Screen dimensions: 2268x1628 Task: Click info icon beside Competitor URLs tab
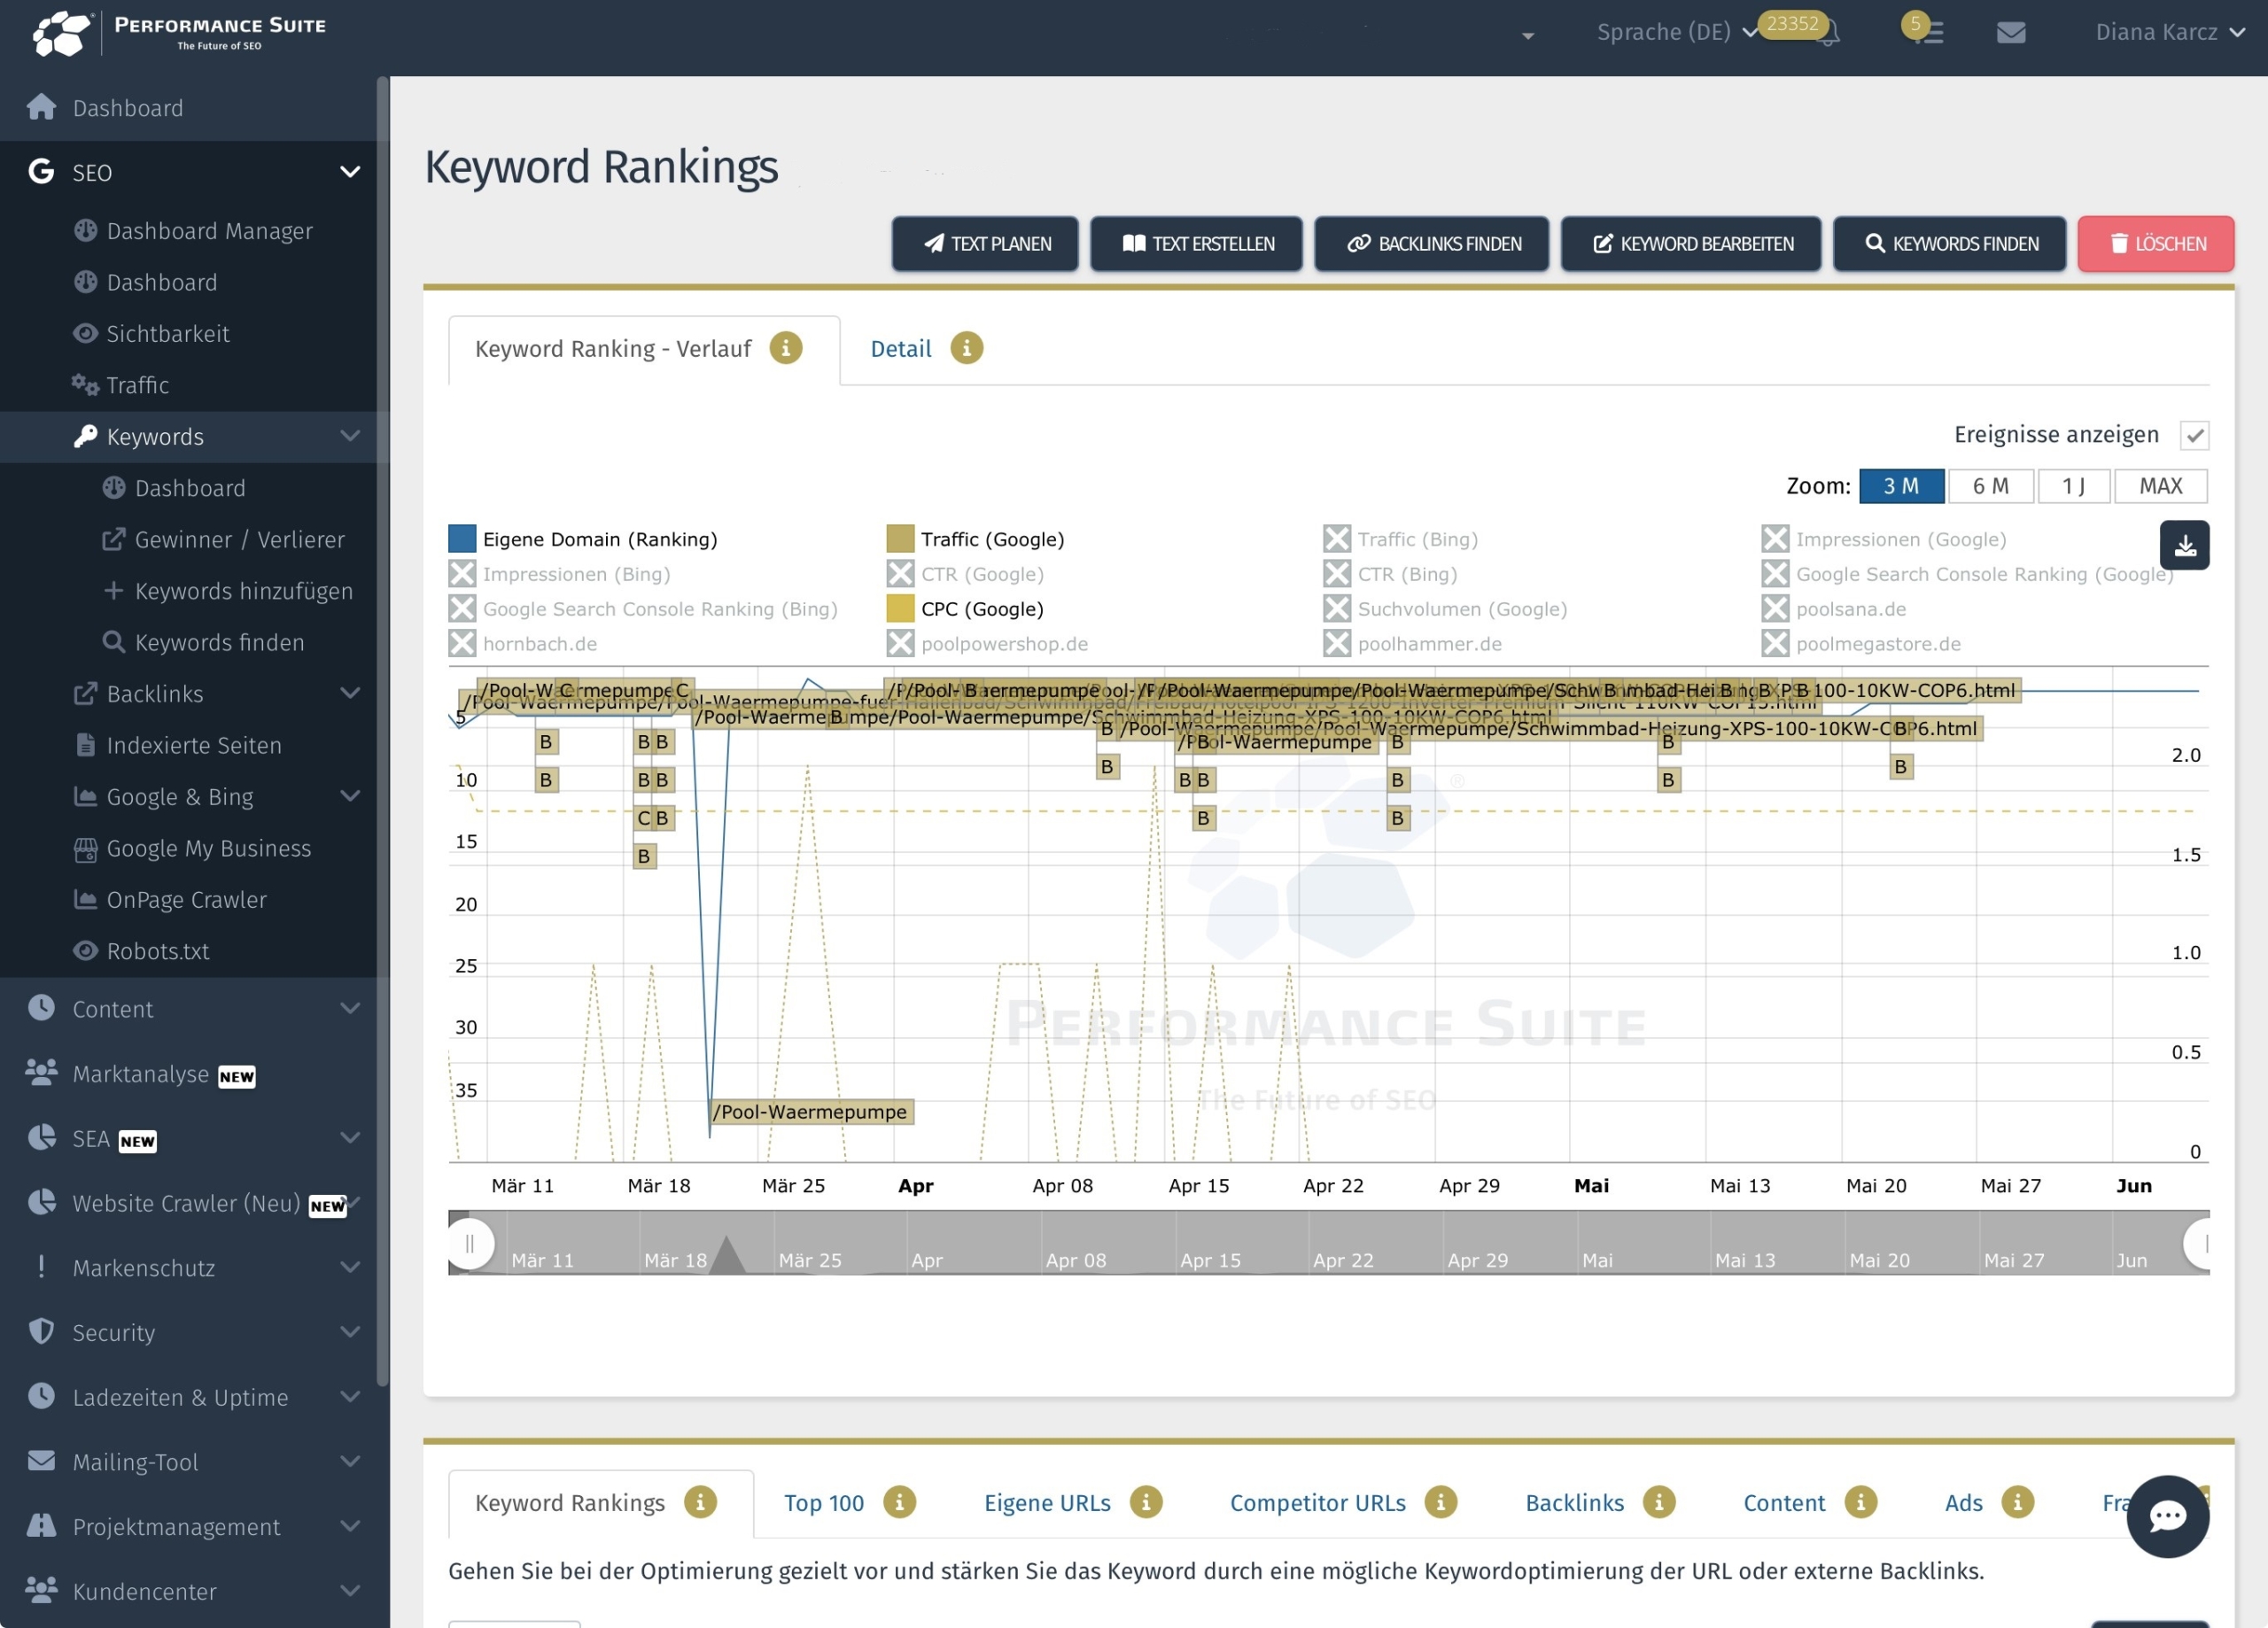pos(1441,1502)
